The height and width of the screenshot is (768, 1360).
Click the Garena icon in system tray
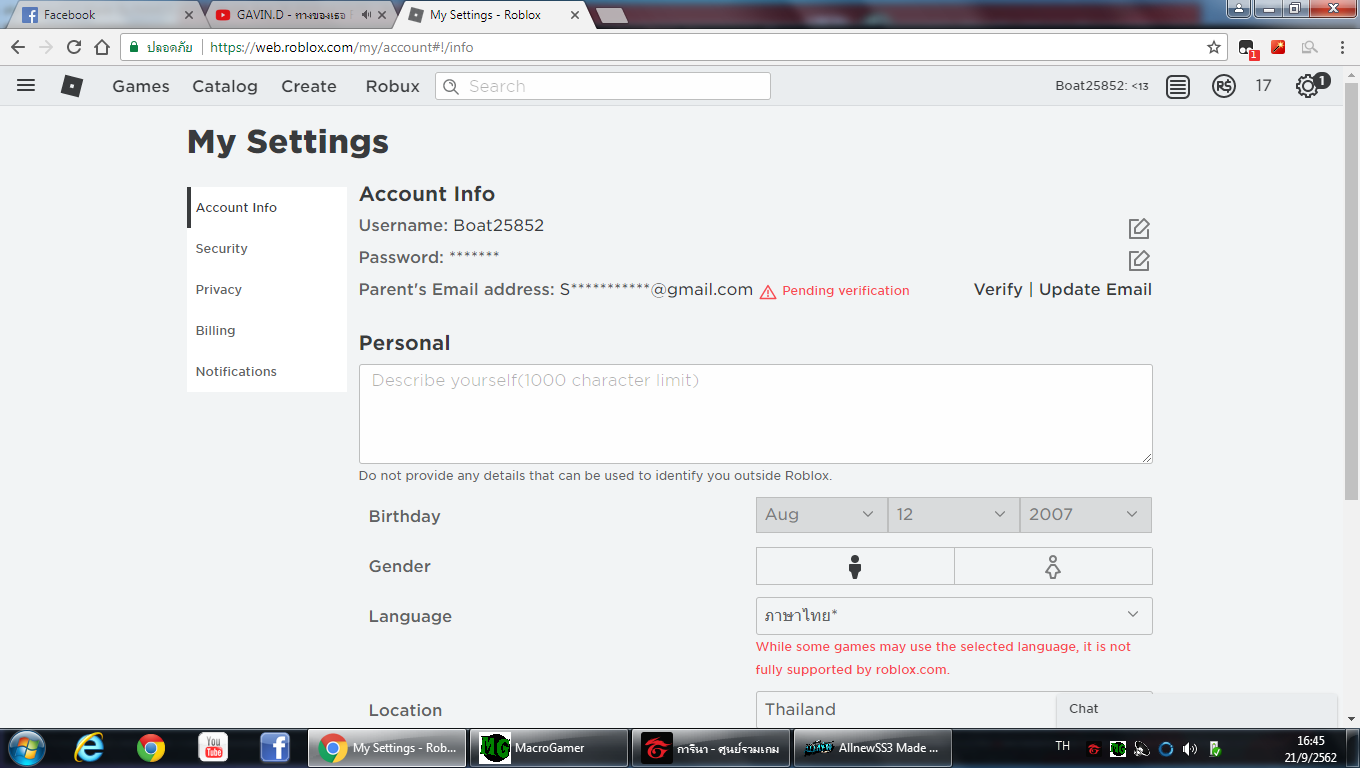[1094, 748]
